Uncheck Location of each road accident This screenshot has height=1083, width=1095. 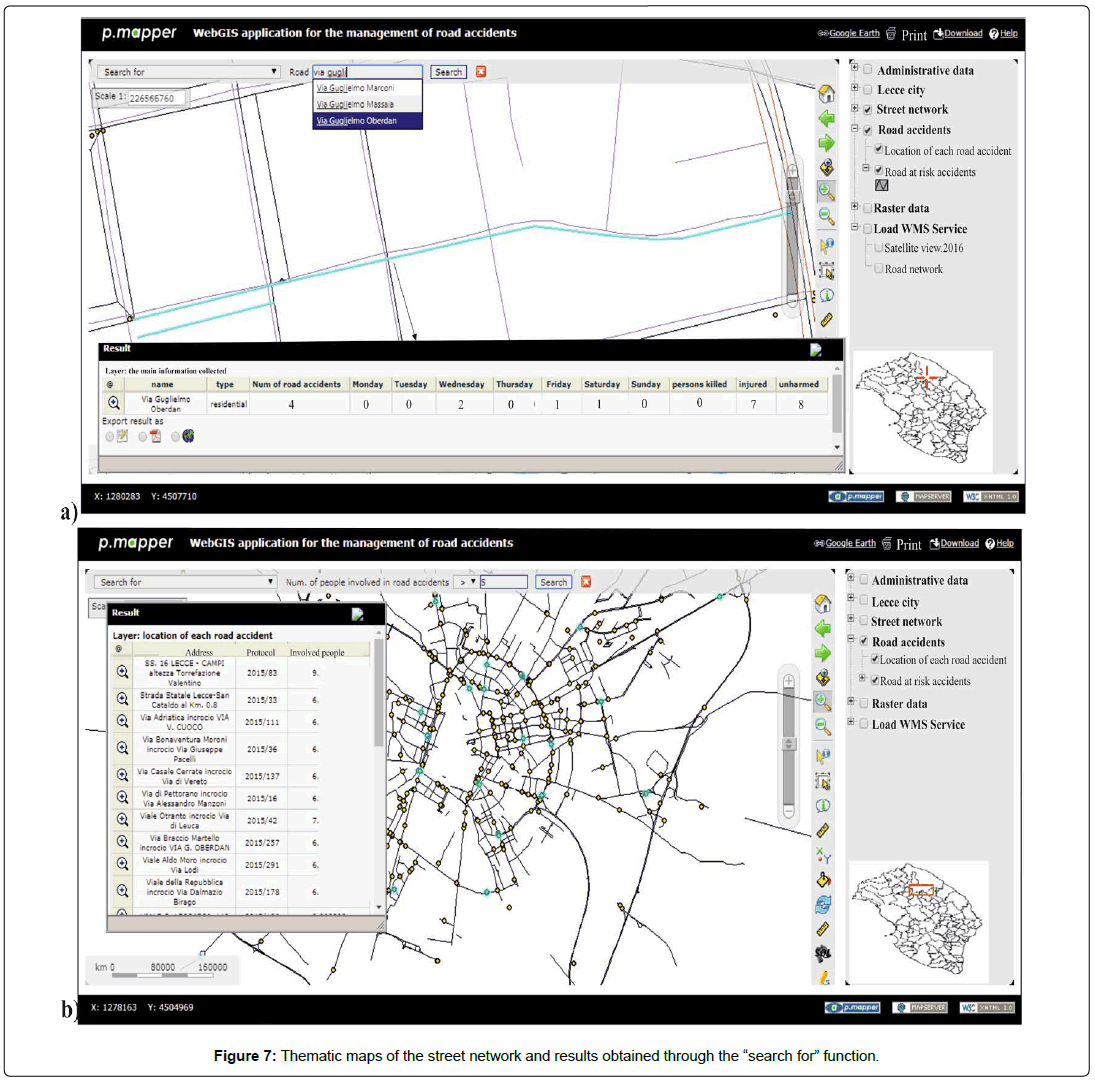tap(878, 150)
